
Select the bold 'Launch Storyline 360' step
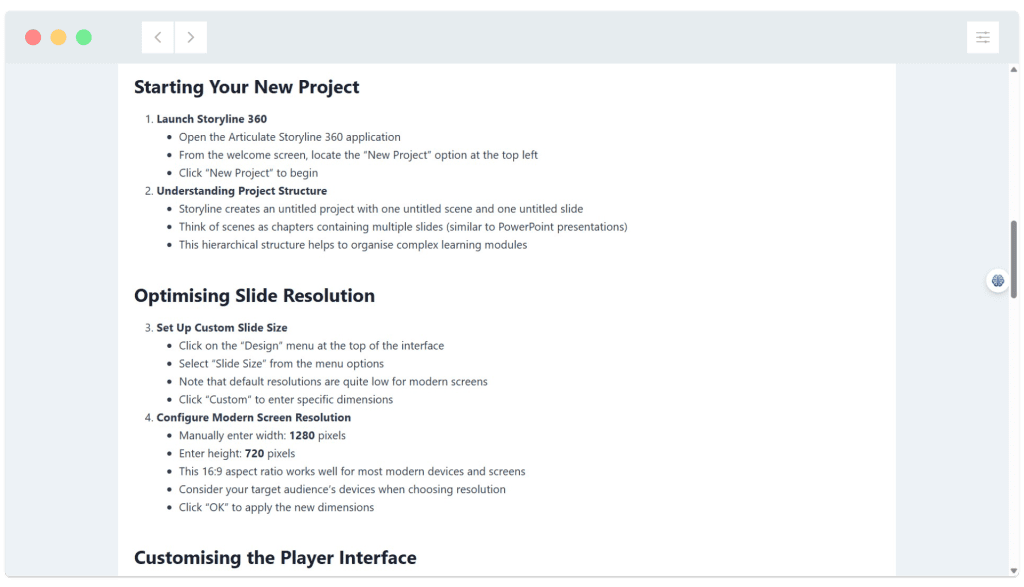(211, 118)
